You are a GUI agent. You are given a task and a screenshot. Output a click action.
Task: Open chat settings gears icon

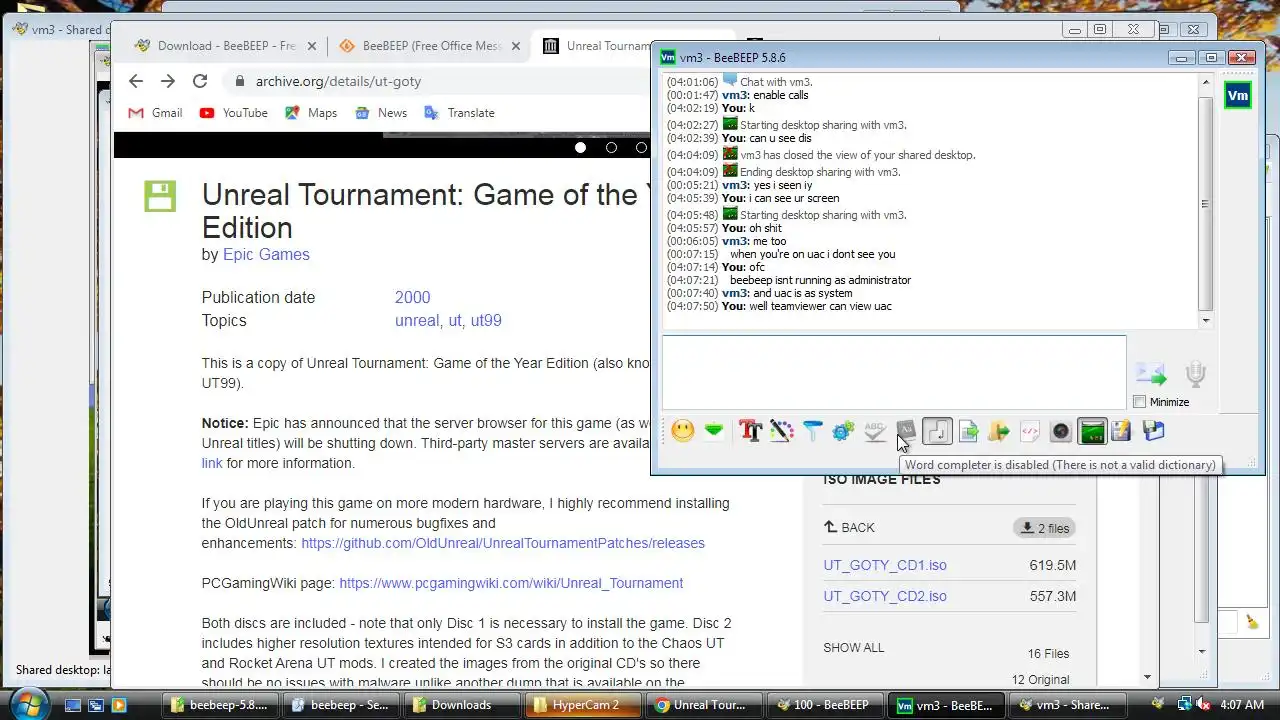coord(844,431)
